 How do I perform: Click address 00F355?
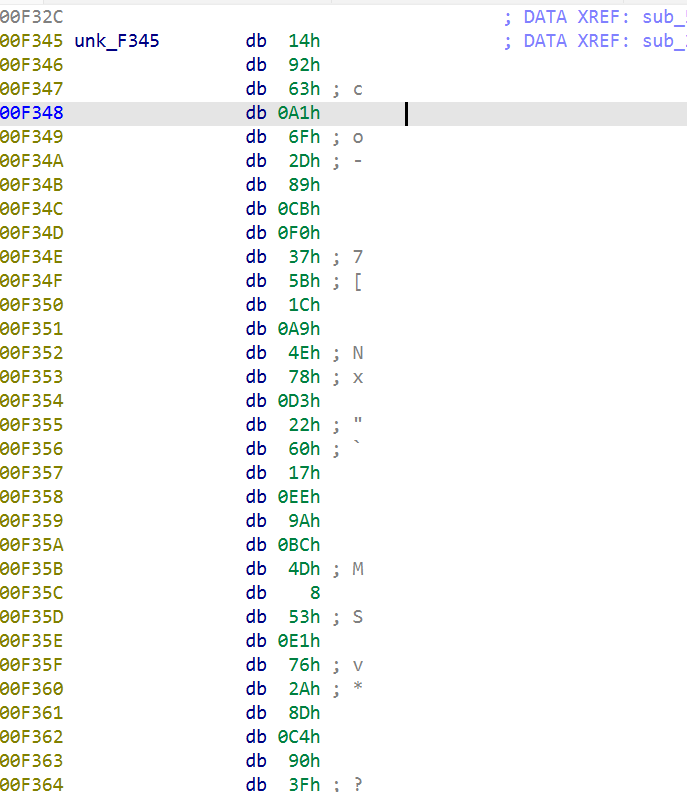31,425
